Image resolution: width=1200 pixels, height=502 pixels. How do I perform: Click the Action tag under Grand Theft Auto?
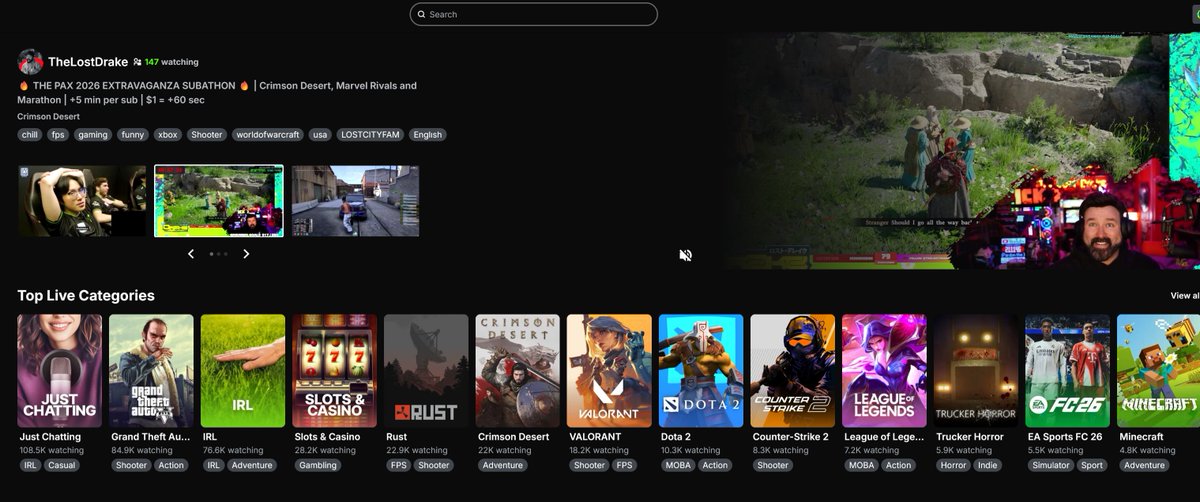171,465
